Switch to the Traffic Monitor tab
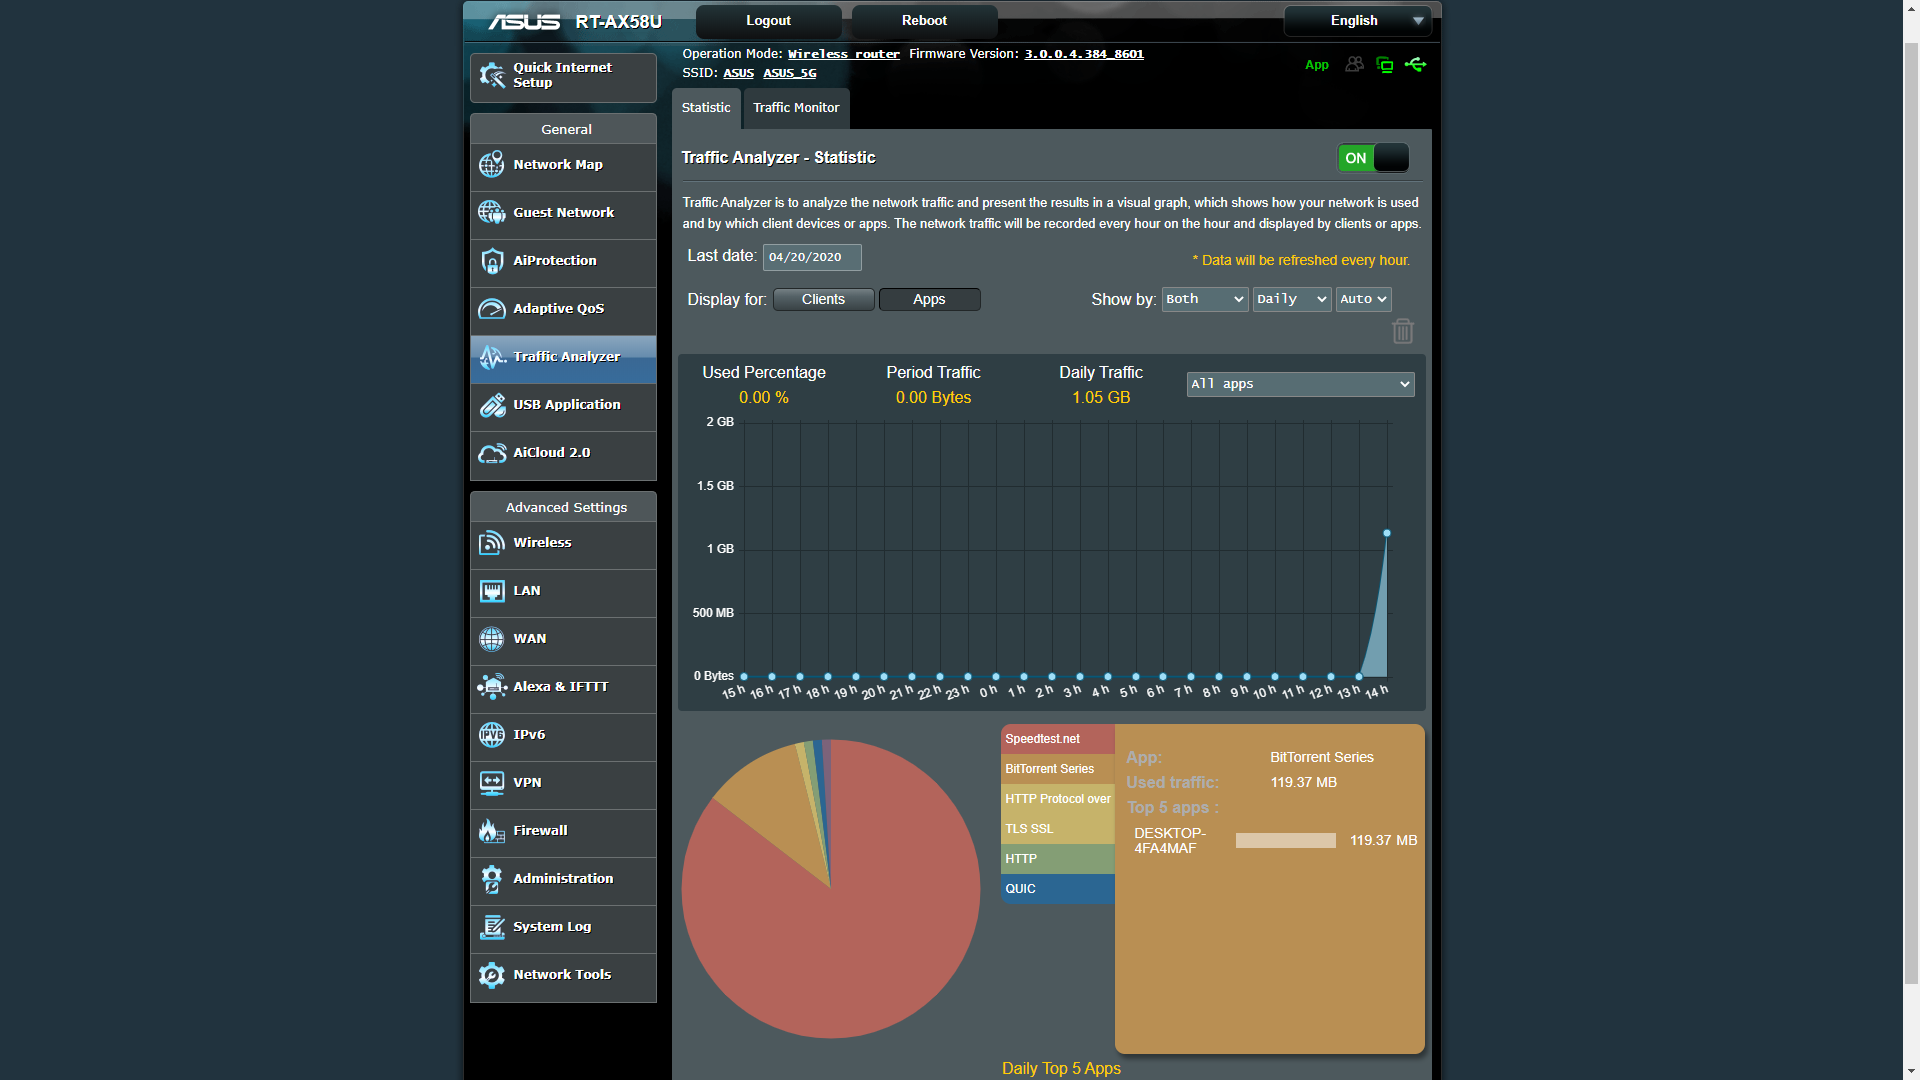The height and width of the screenshot is (1080, 1920). (796, 108)
